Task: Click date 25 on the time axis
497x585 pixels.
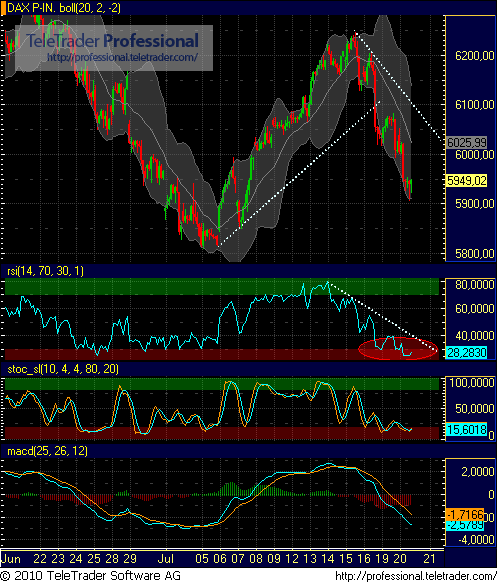Action: pyautogui.click(x=94, y=559)
